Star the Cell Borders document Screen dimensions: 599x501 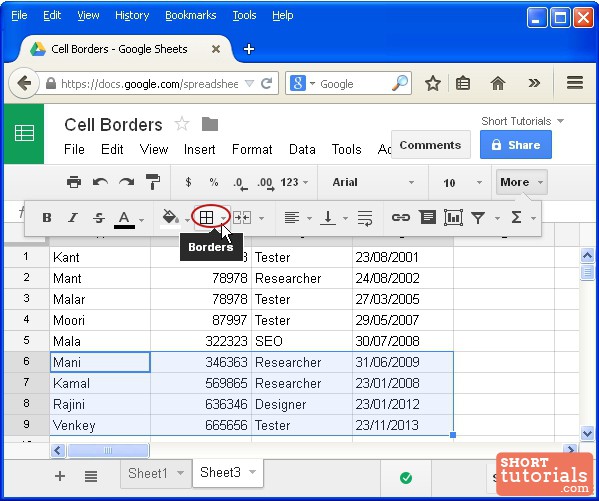click(x=182, y=124)
